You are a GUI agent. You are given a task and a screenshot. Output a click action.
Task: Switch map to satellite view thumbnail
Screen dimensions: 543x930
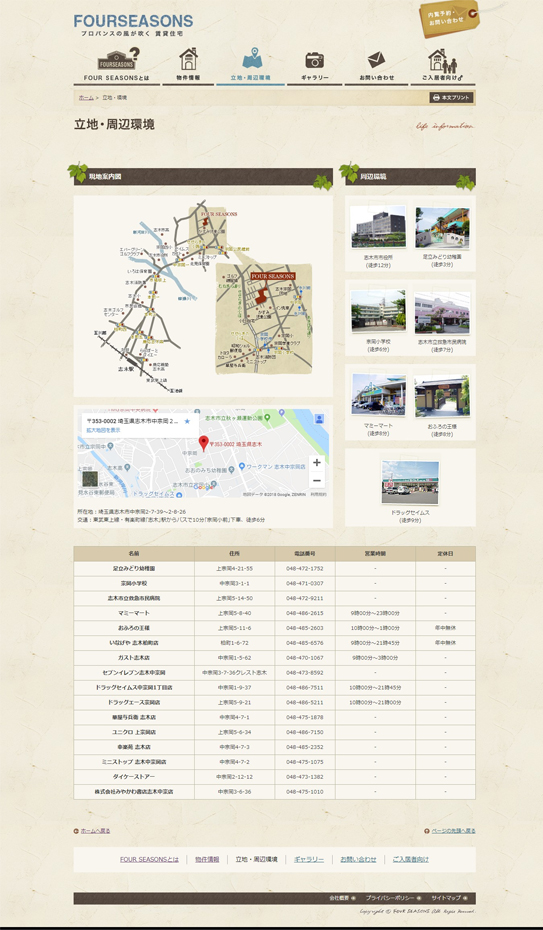click(x=90, y=478)
